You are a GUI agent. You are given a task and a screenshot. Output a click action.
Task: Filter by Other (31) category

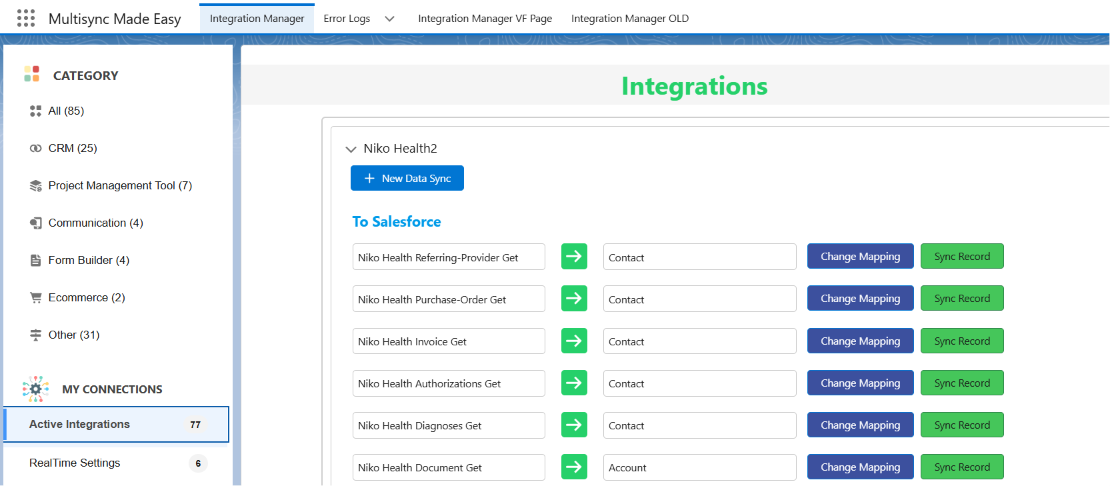click(x=74, y=335)
